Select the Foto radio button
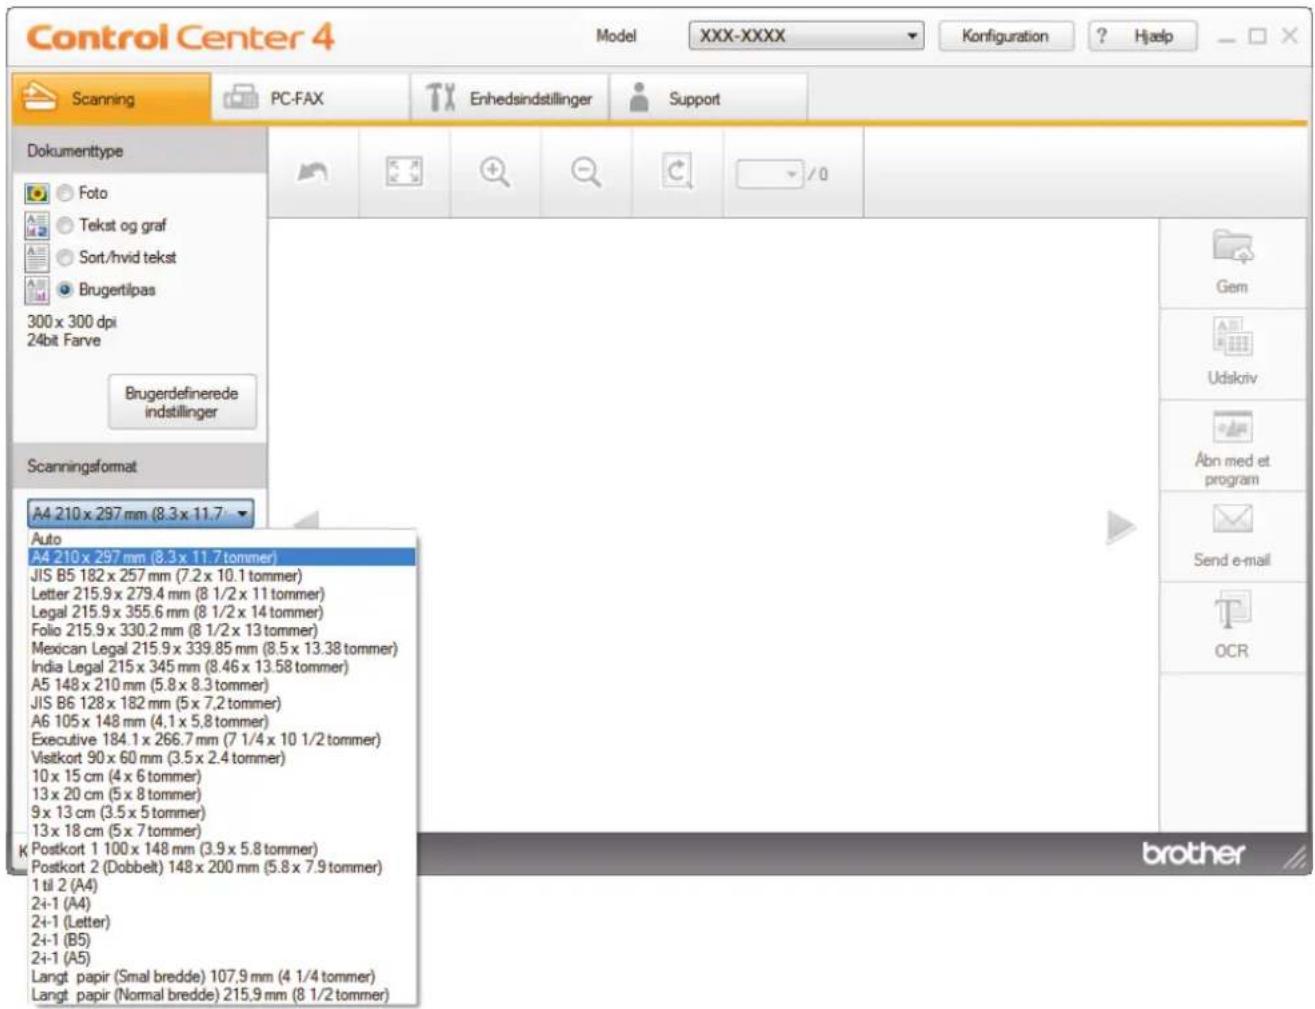The width and height of the screenshot is (1315, 1009). (65, 193)
